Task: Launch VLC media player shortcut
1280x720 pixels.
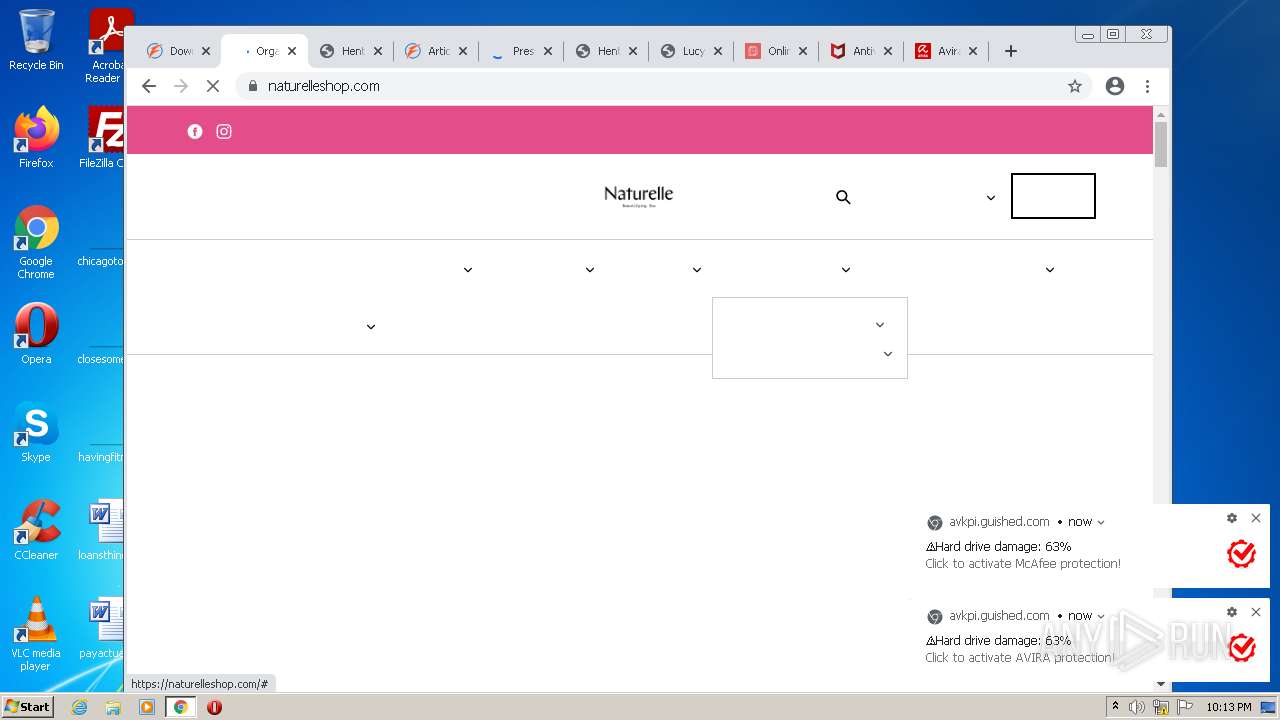Action: (36, 634)
